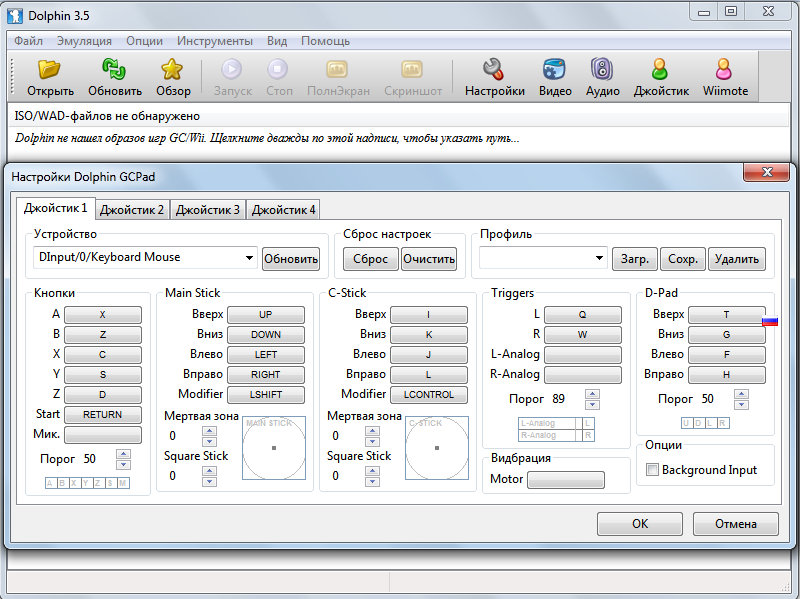Cancel dialog with the Отмена button

point(736,524)
